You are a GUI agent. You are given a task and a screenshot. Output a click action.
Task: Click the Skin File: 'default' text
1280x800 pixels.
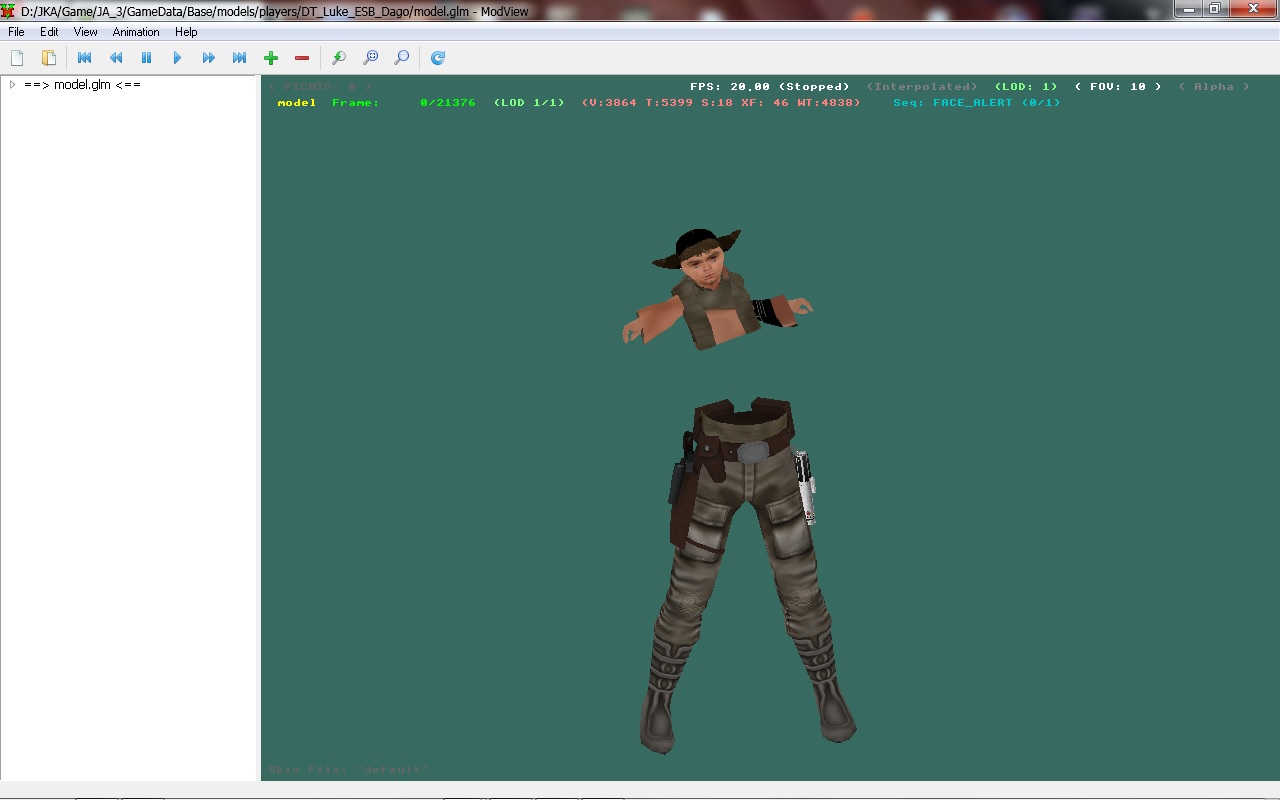[348, 770]
